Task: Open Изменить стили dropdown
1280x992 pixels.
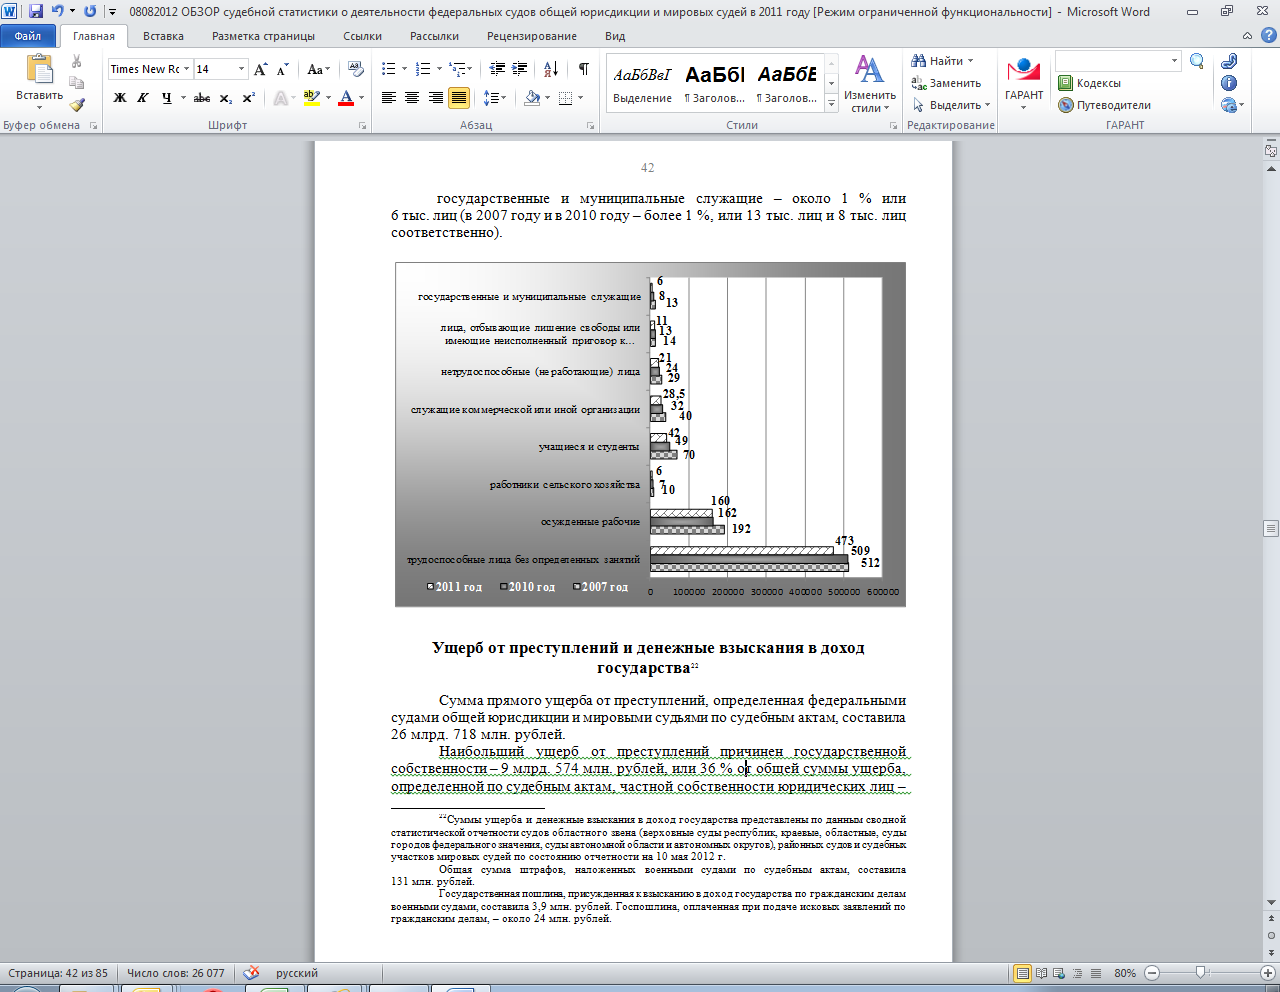Action: tap(869, 86)
